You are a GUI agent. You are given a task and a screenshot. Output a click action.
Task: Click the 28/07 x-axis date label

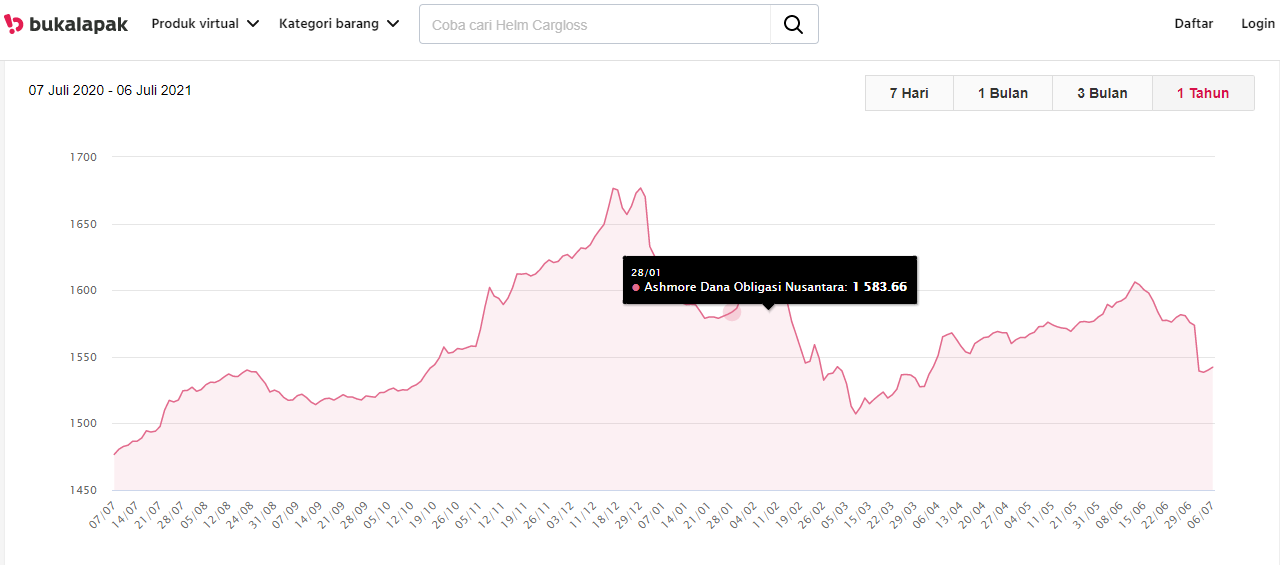click(x=171, y=515)
